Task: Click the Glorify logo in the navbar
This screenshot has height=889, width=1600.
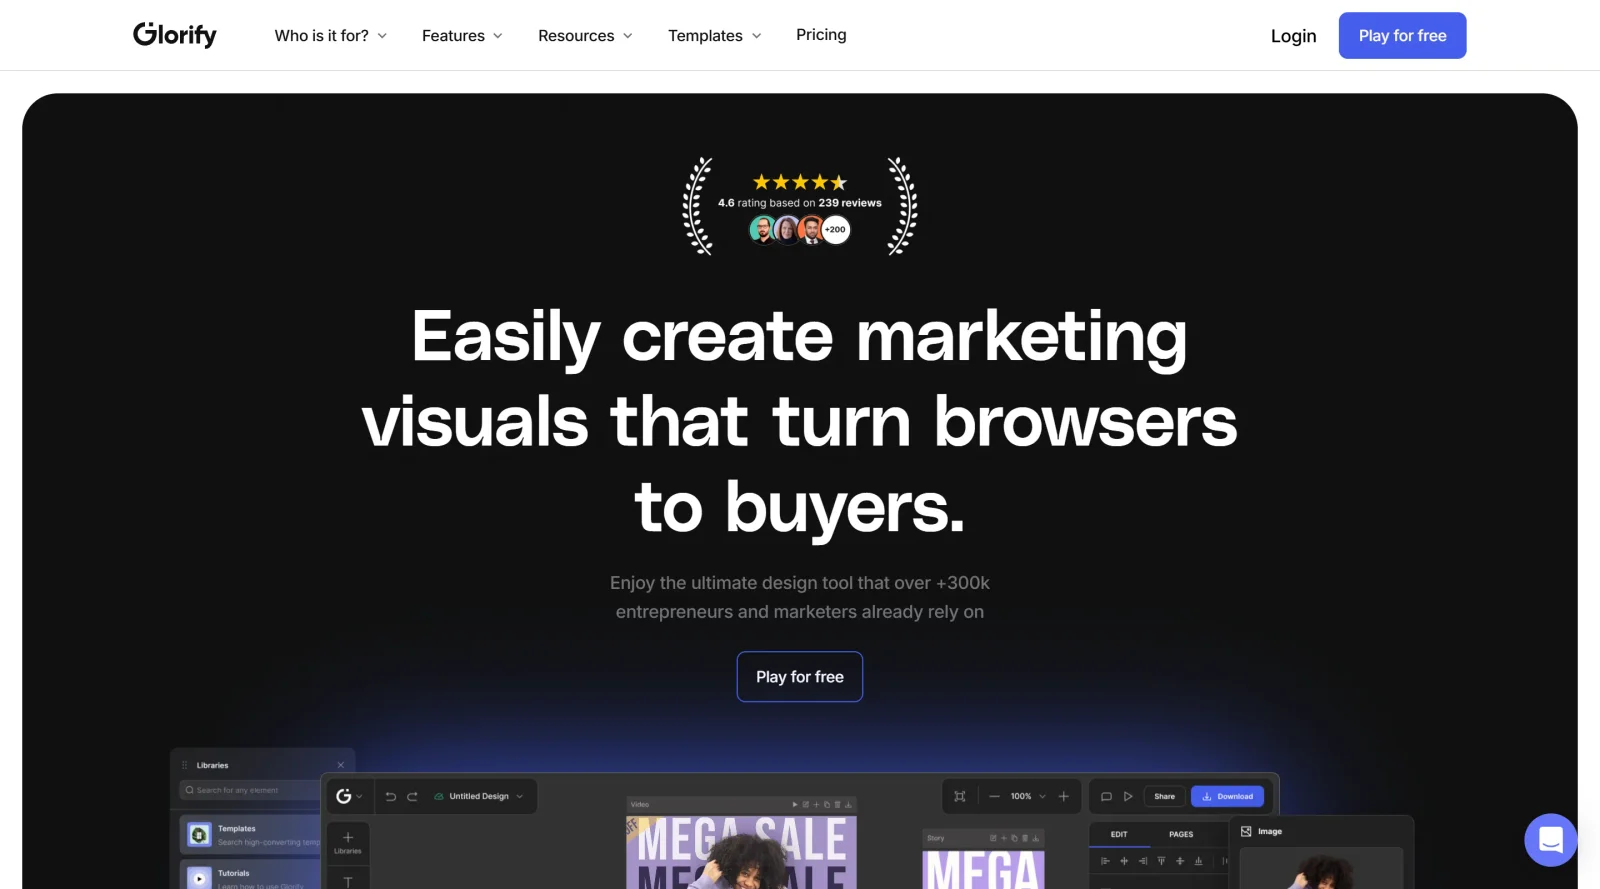Action: point(175,35)
